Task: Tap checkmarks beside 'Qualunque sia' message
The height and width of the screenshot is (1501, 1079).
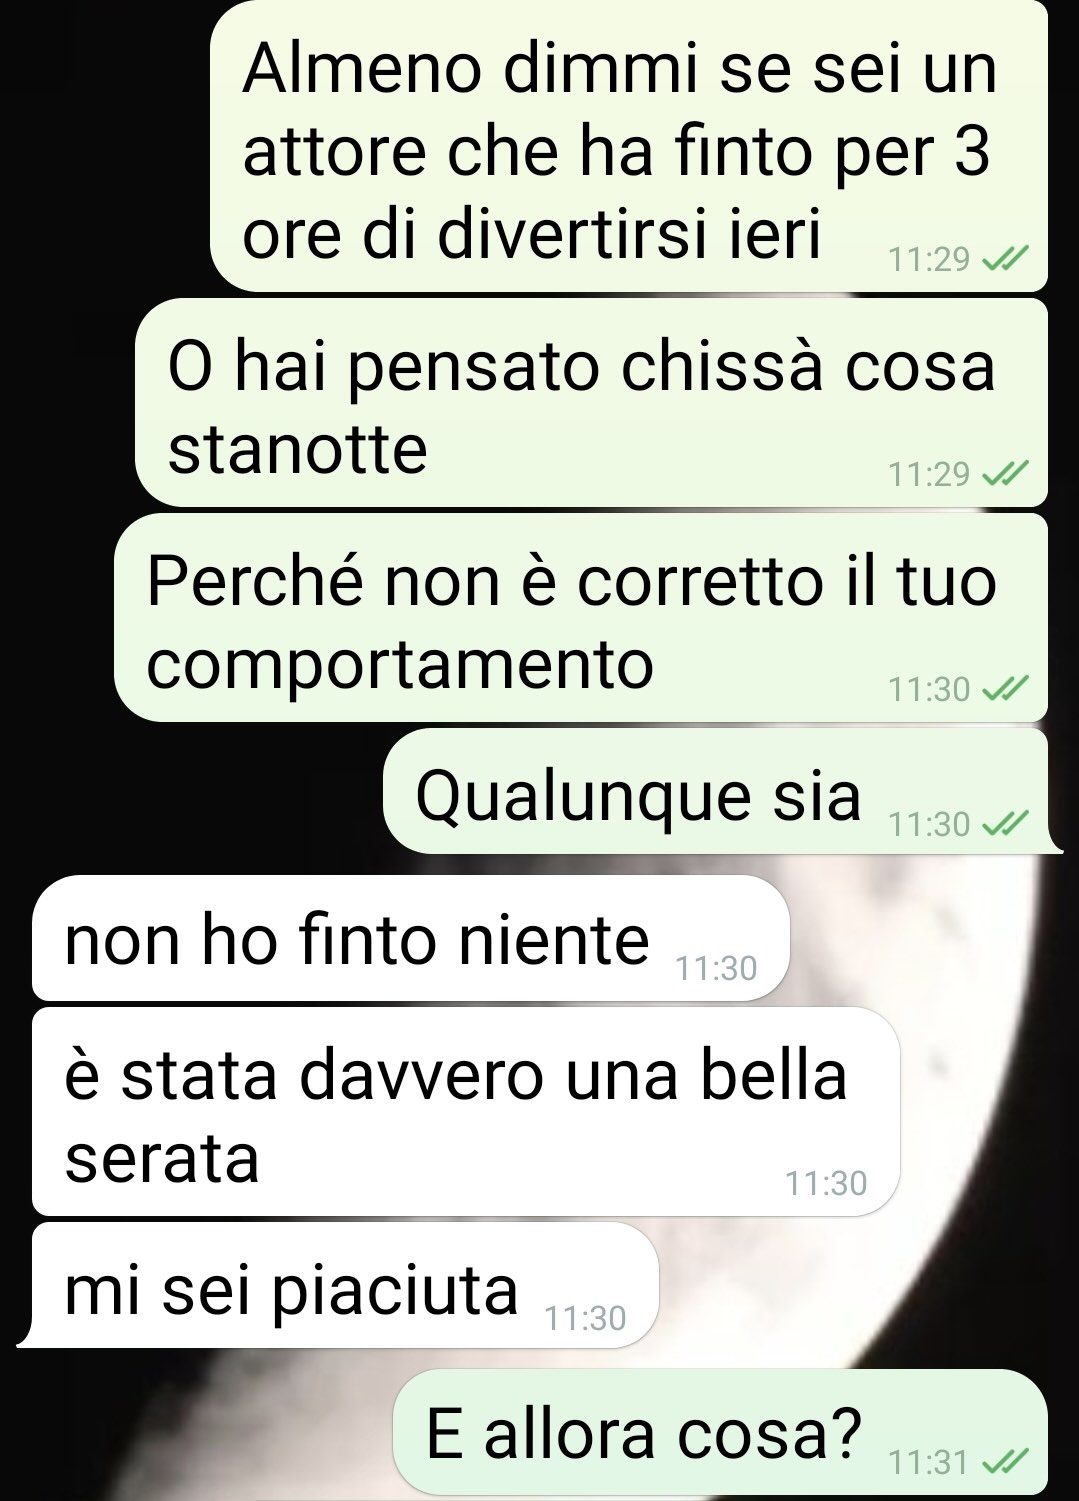Action: tap(1004, 824)
